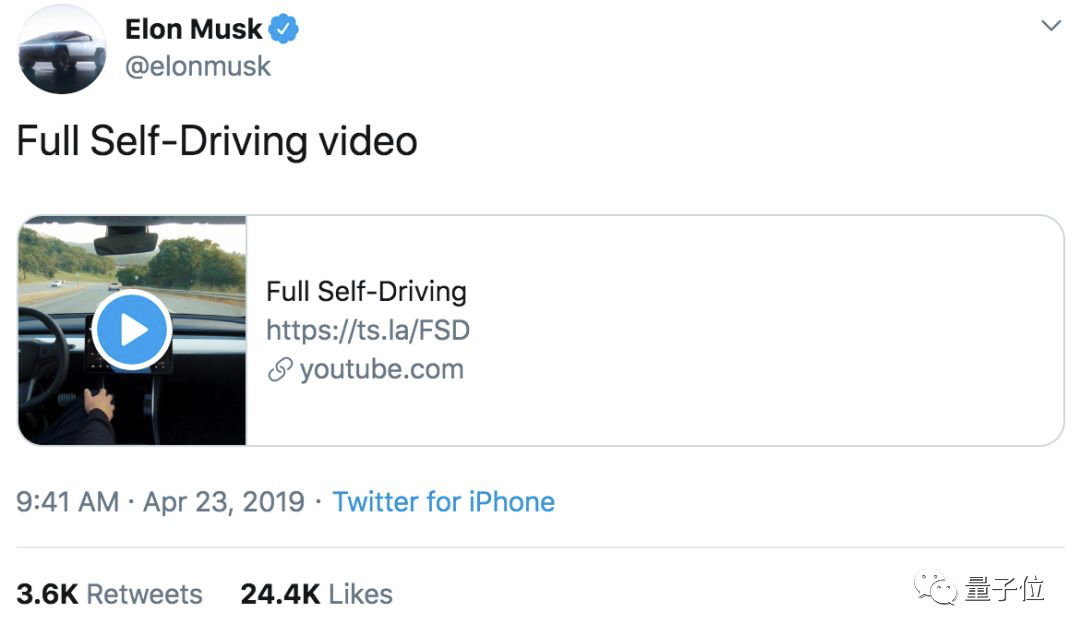Click the 量子位 watermark text
The image size is (1080, 637).
point(1004,589)
